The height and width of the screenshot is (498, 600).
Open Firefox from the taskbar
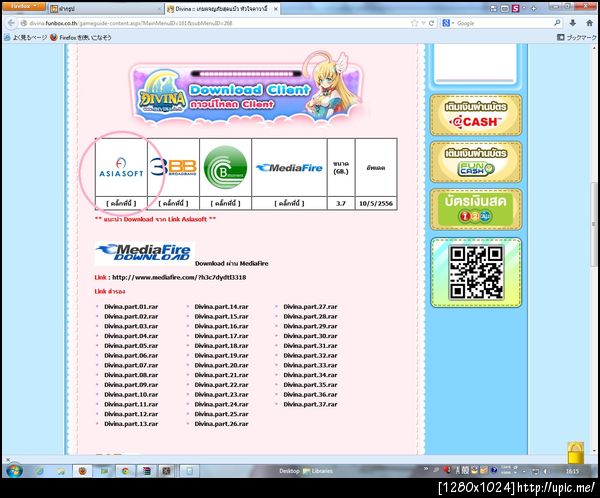(x=82, y=471)
